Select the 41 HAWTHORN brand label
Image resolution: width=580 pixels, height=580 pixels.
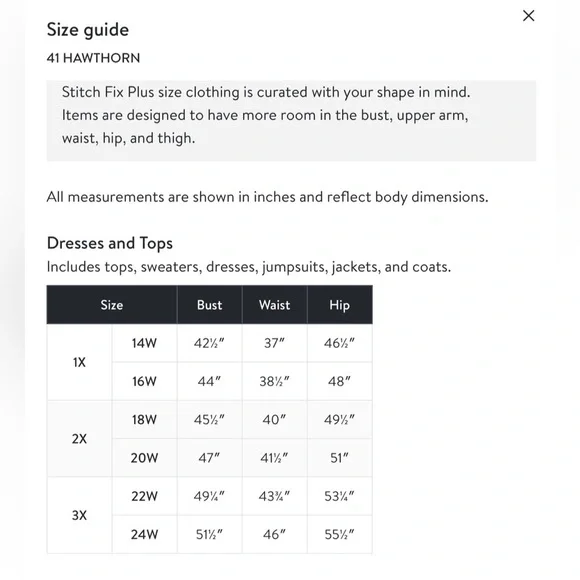[x=93, y=58]
